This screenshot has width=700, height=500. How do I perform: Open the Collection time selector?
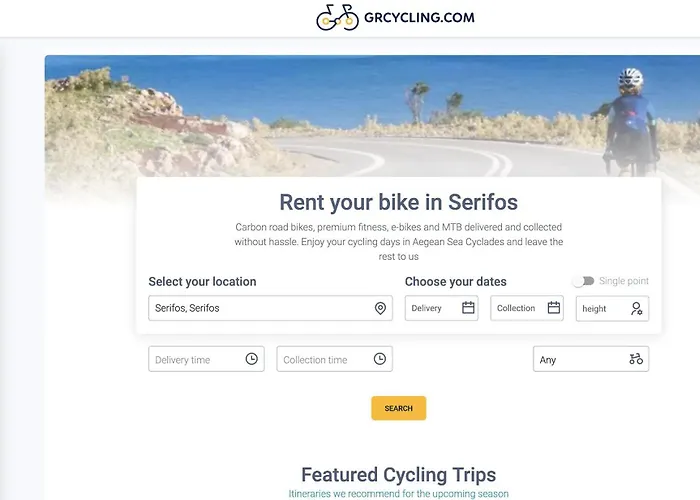coord(323,359)
